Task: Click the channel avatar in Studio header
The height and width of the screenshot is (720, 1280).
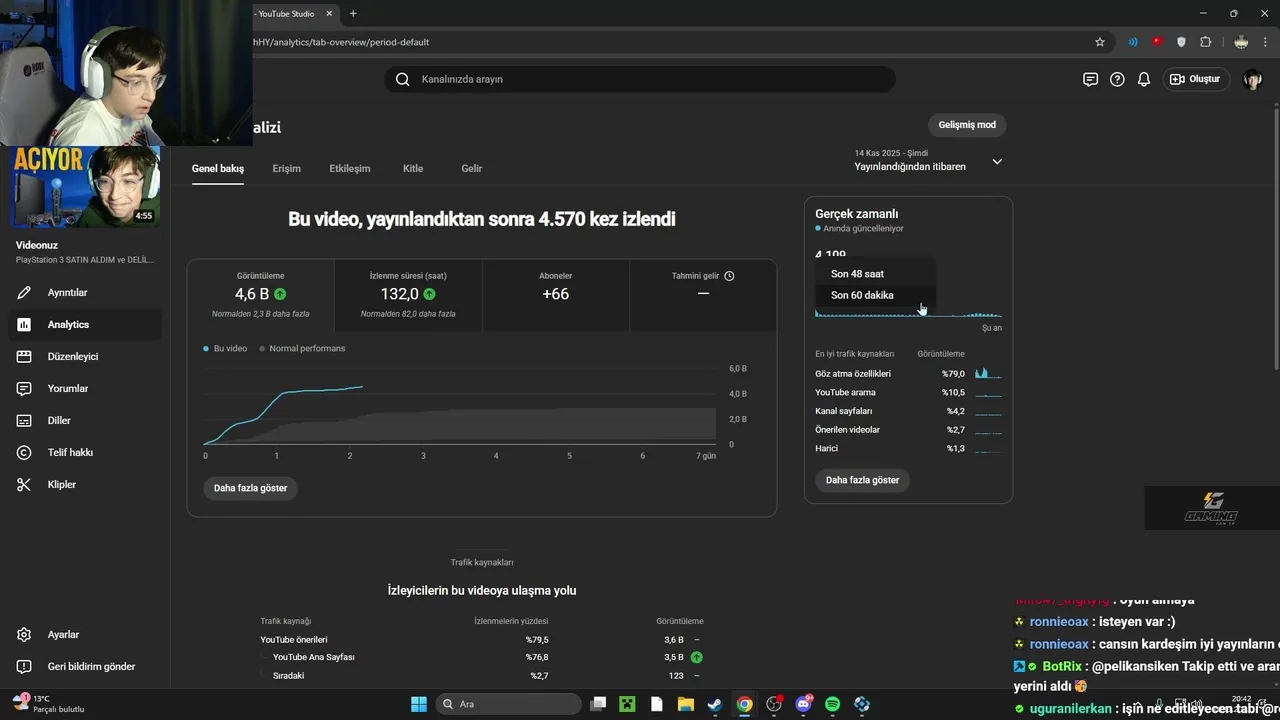Action: 1252,79
